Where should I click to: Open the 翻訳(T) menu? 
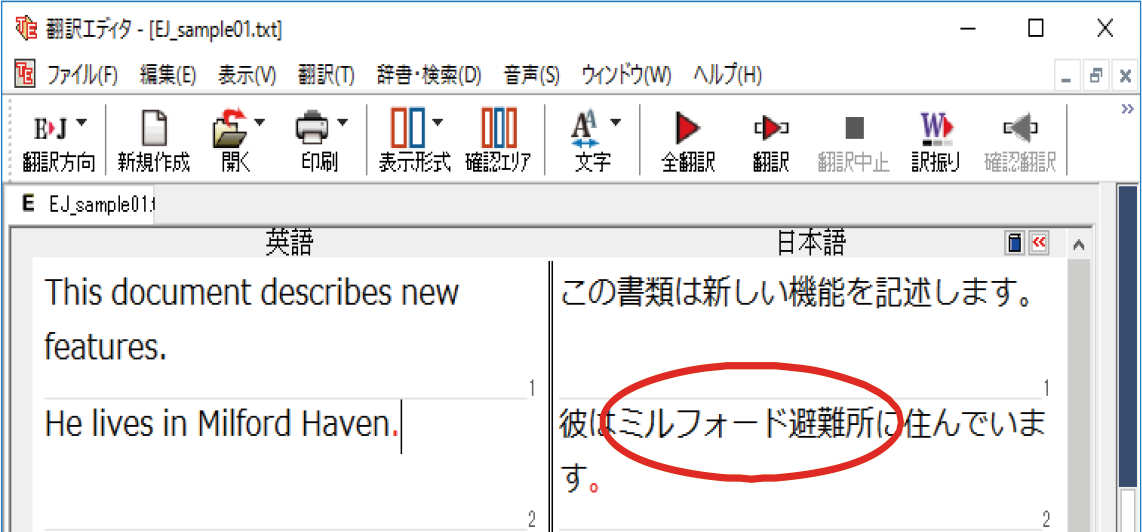pyautogui.click(x=326, y=75)
